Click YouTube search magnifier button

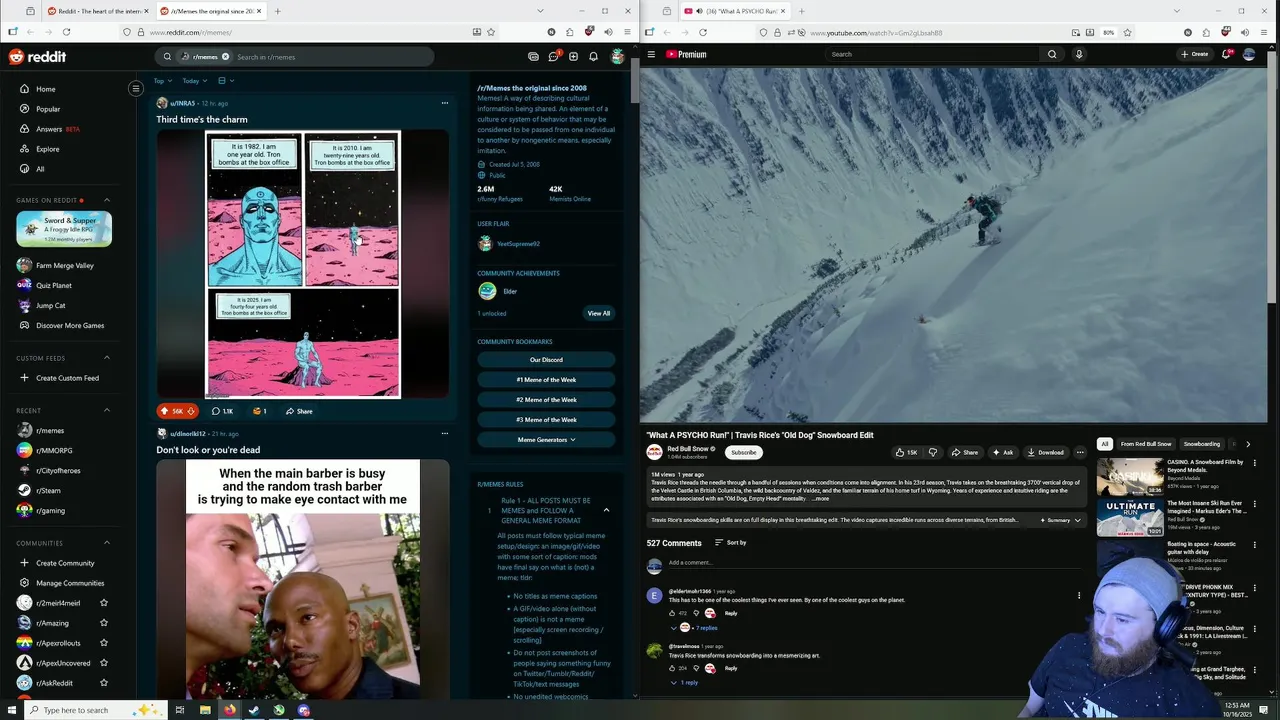[x=1051, y=54]
